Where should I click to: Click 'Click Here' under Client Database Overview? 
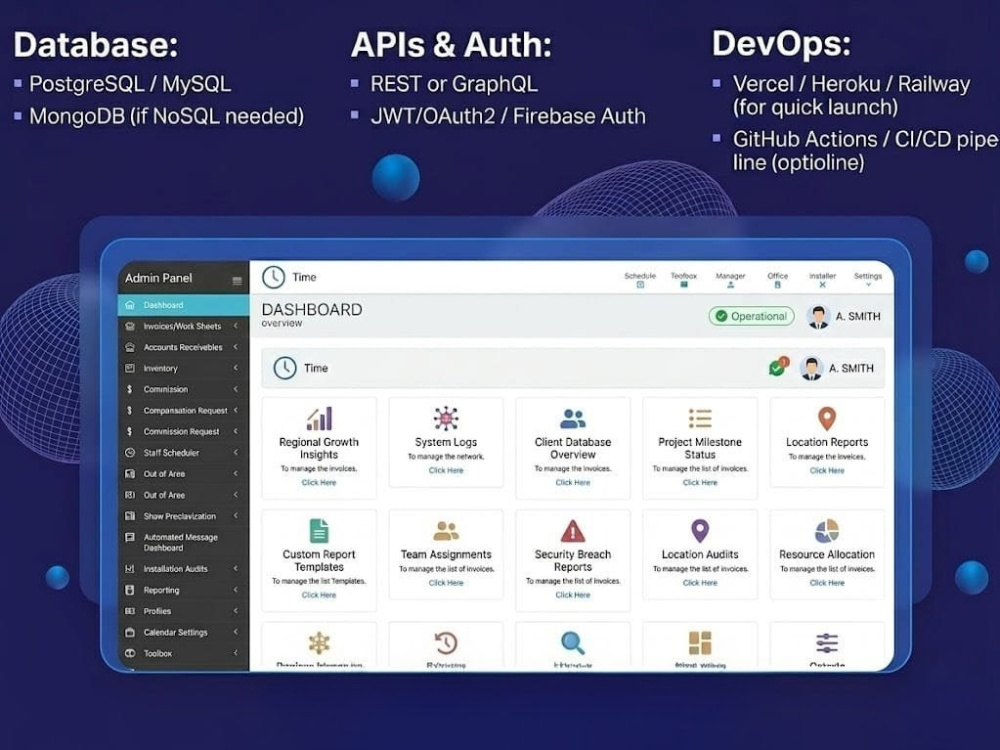573,483
